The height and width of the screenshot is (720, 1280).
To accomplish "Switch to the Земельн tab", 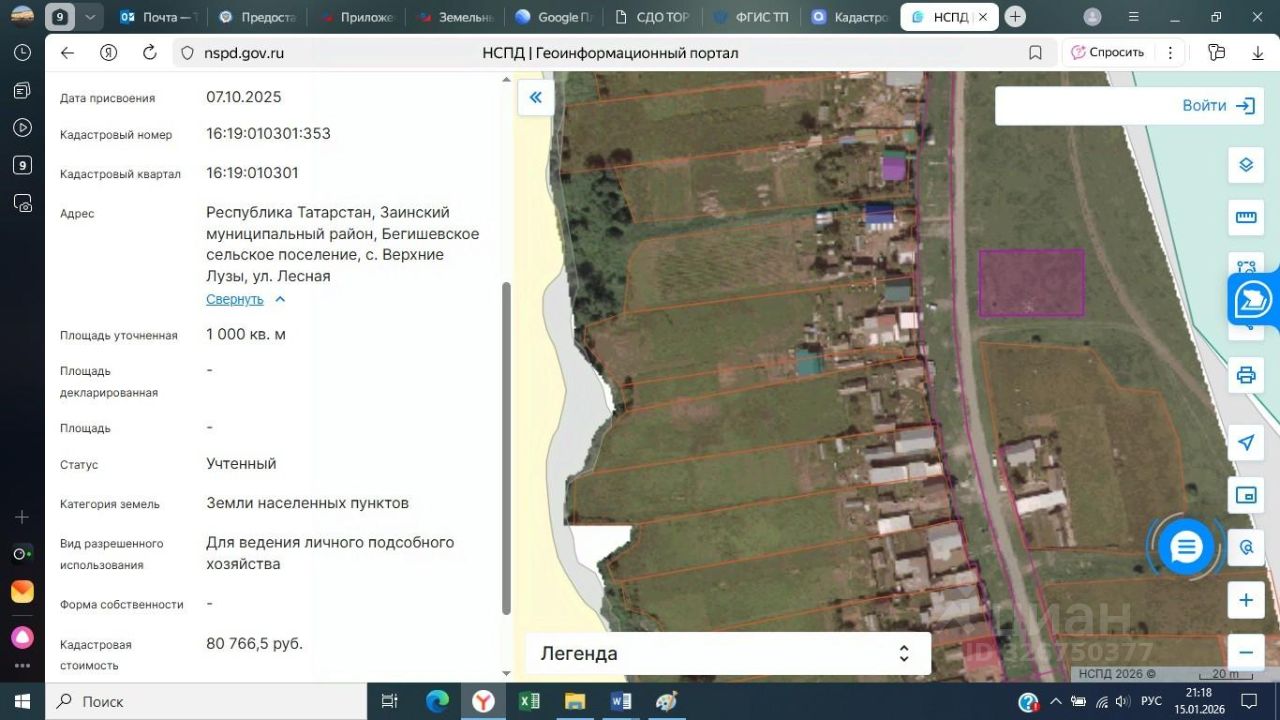I will pyautogui.click(x=457, y=17).
